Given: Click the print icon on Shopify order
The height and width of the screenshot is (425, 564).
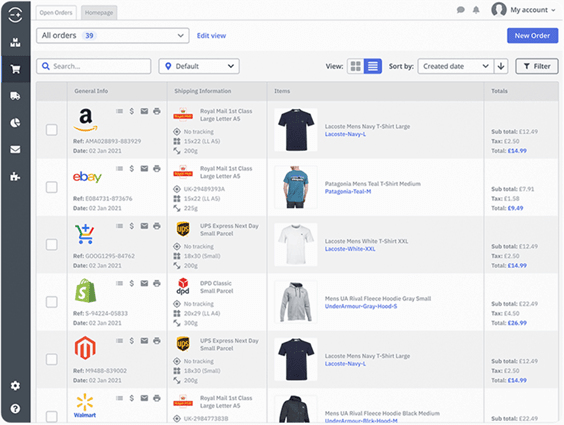Looking at the screenshot, I should point(157,283).
